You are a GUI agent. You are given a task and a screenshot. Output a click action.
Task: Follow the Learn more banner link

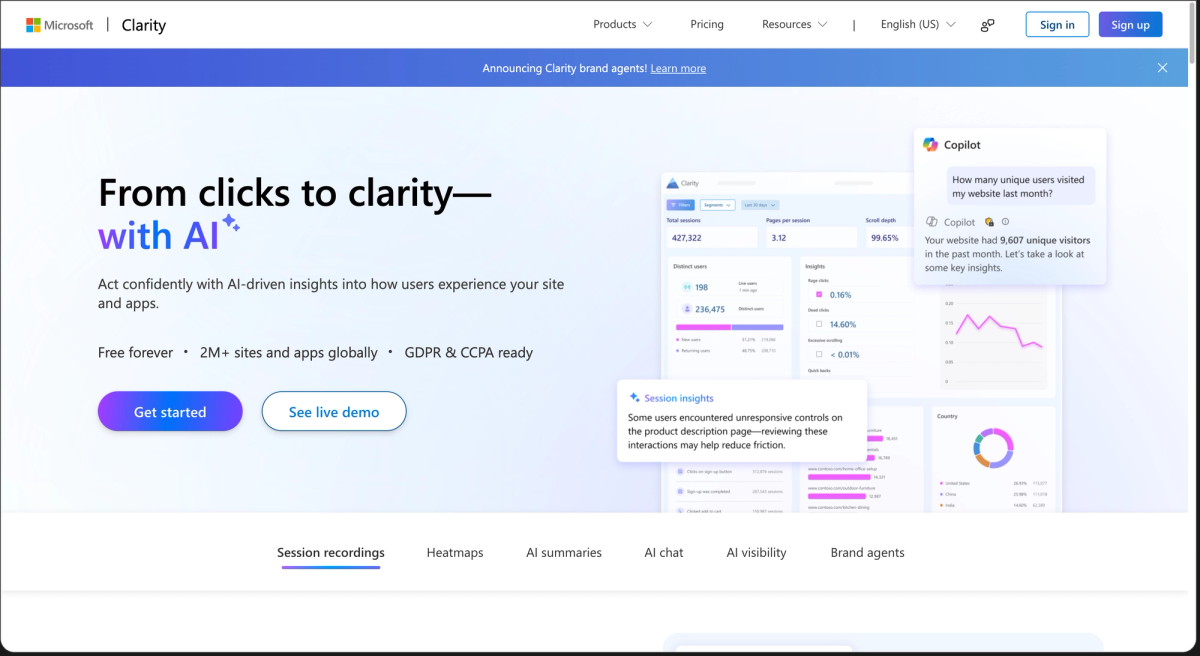678,68
